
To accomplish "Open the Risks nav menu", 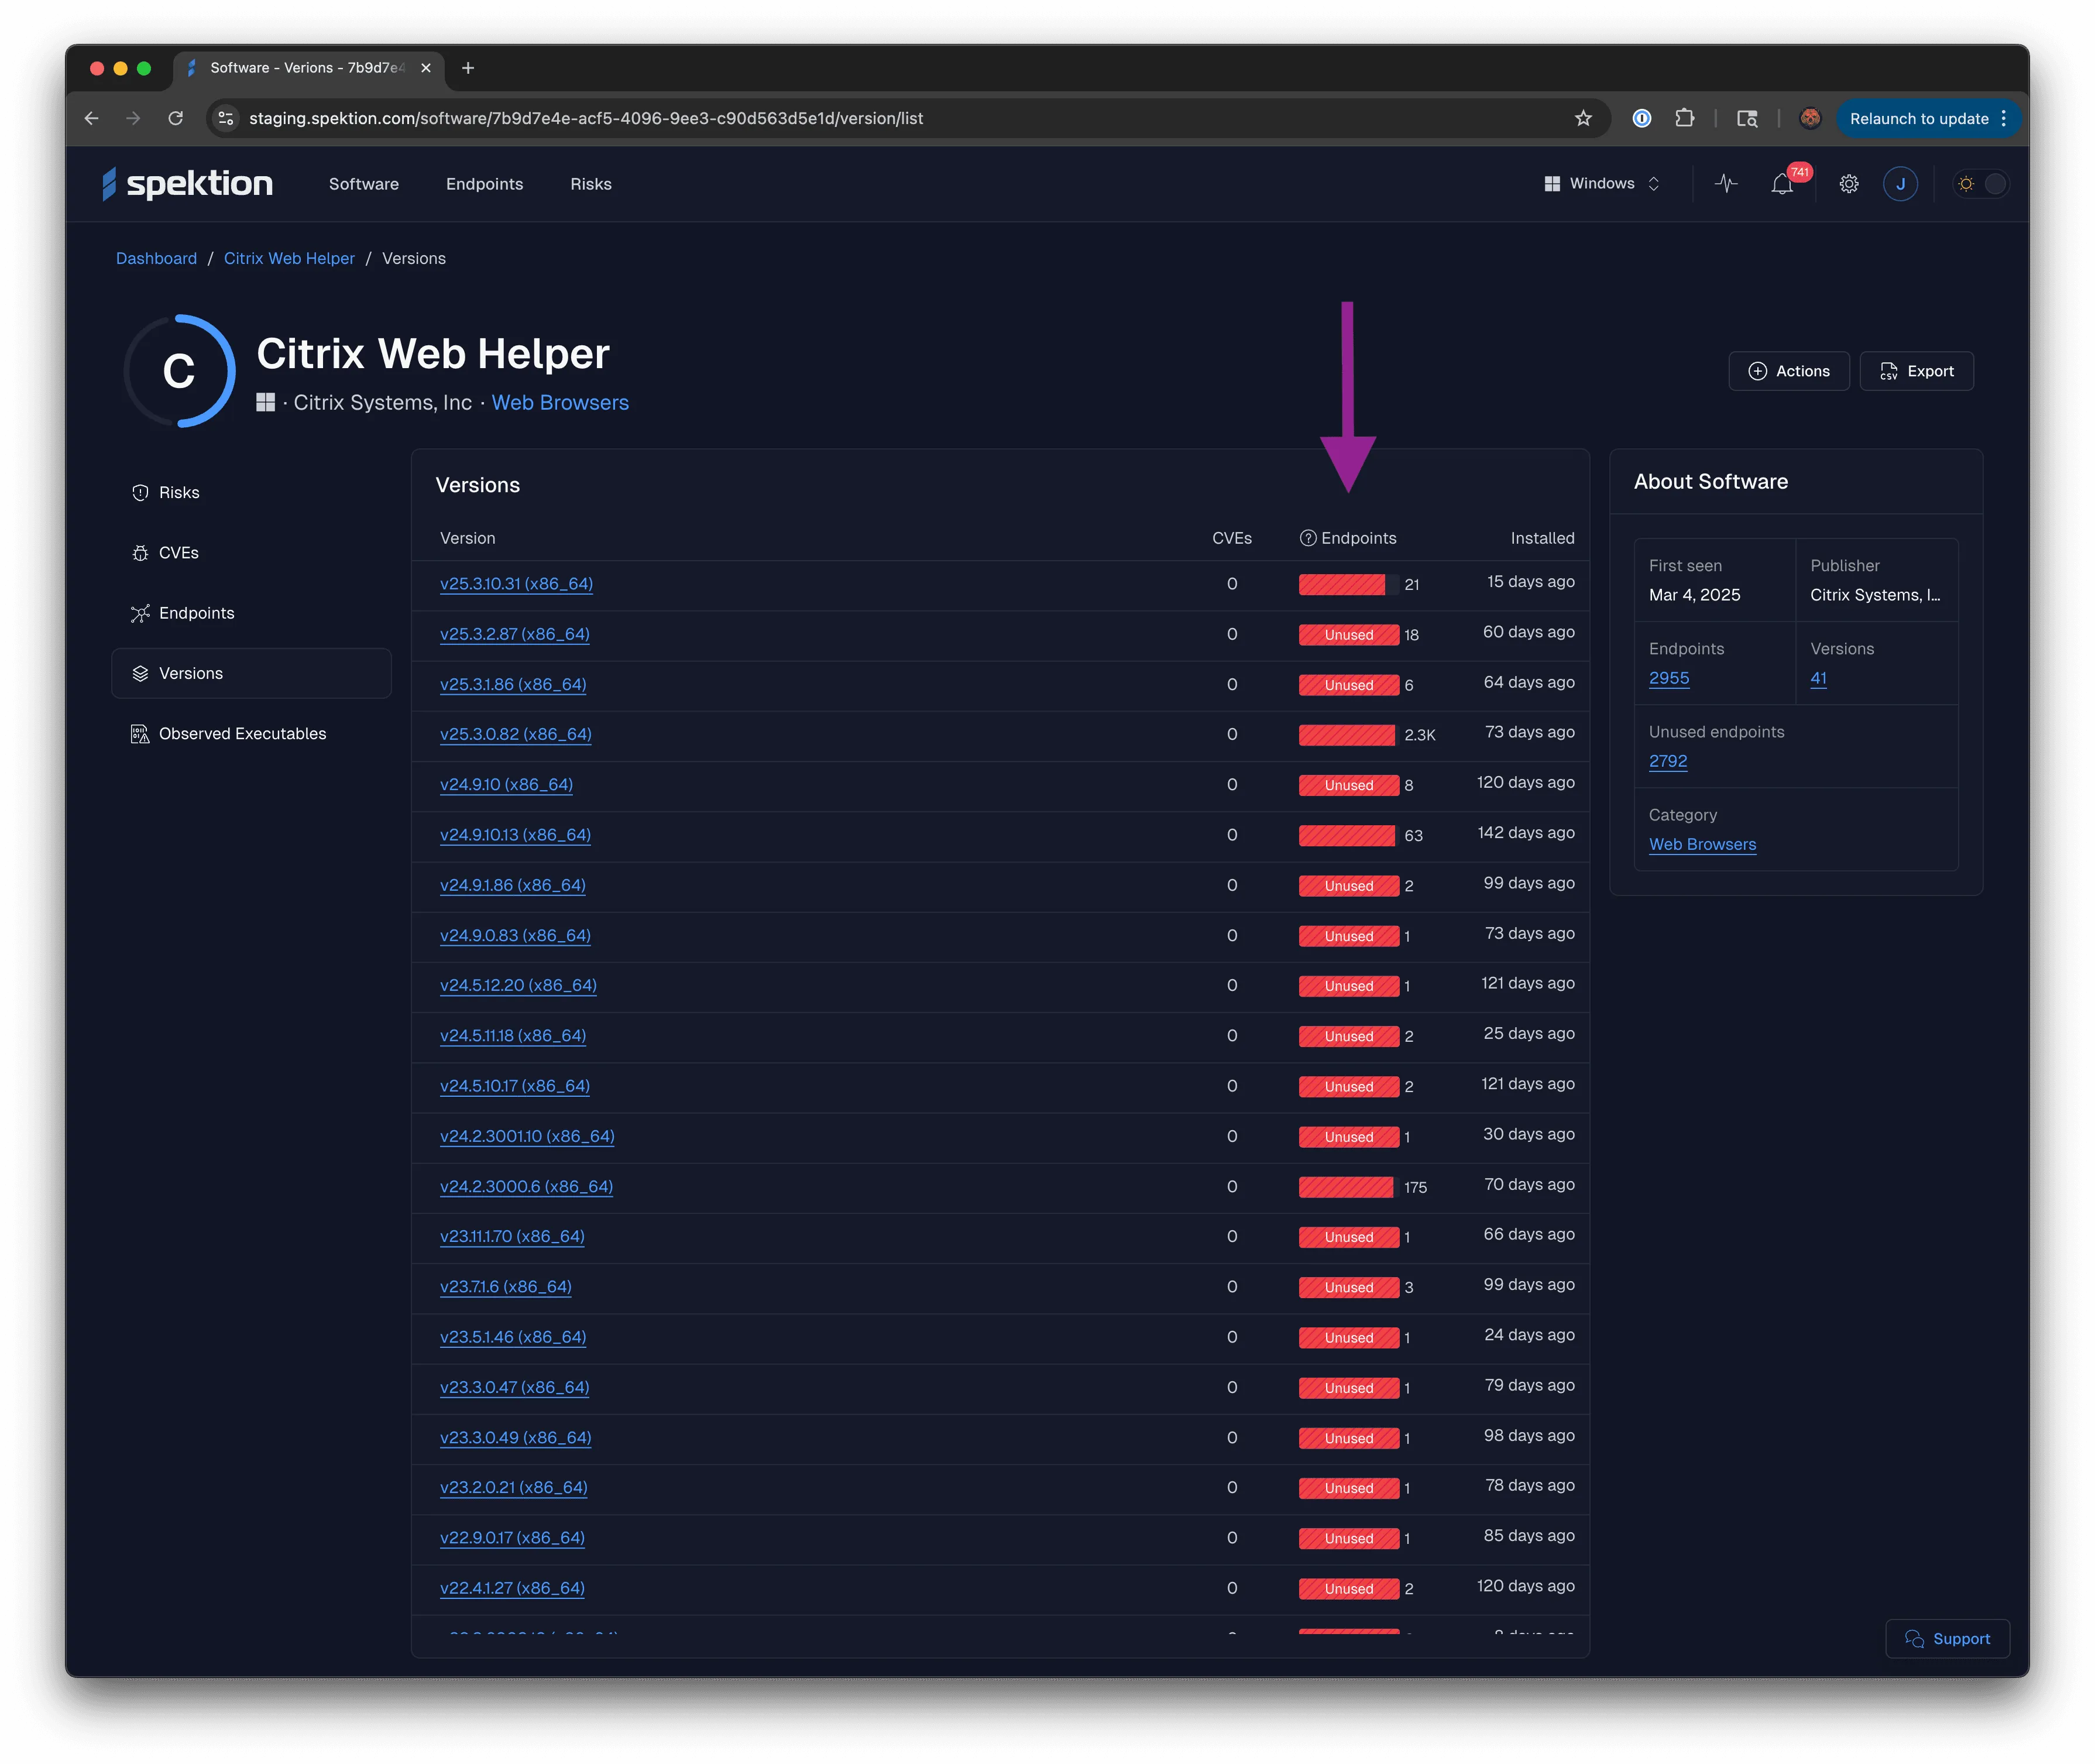I will (591, 184).
